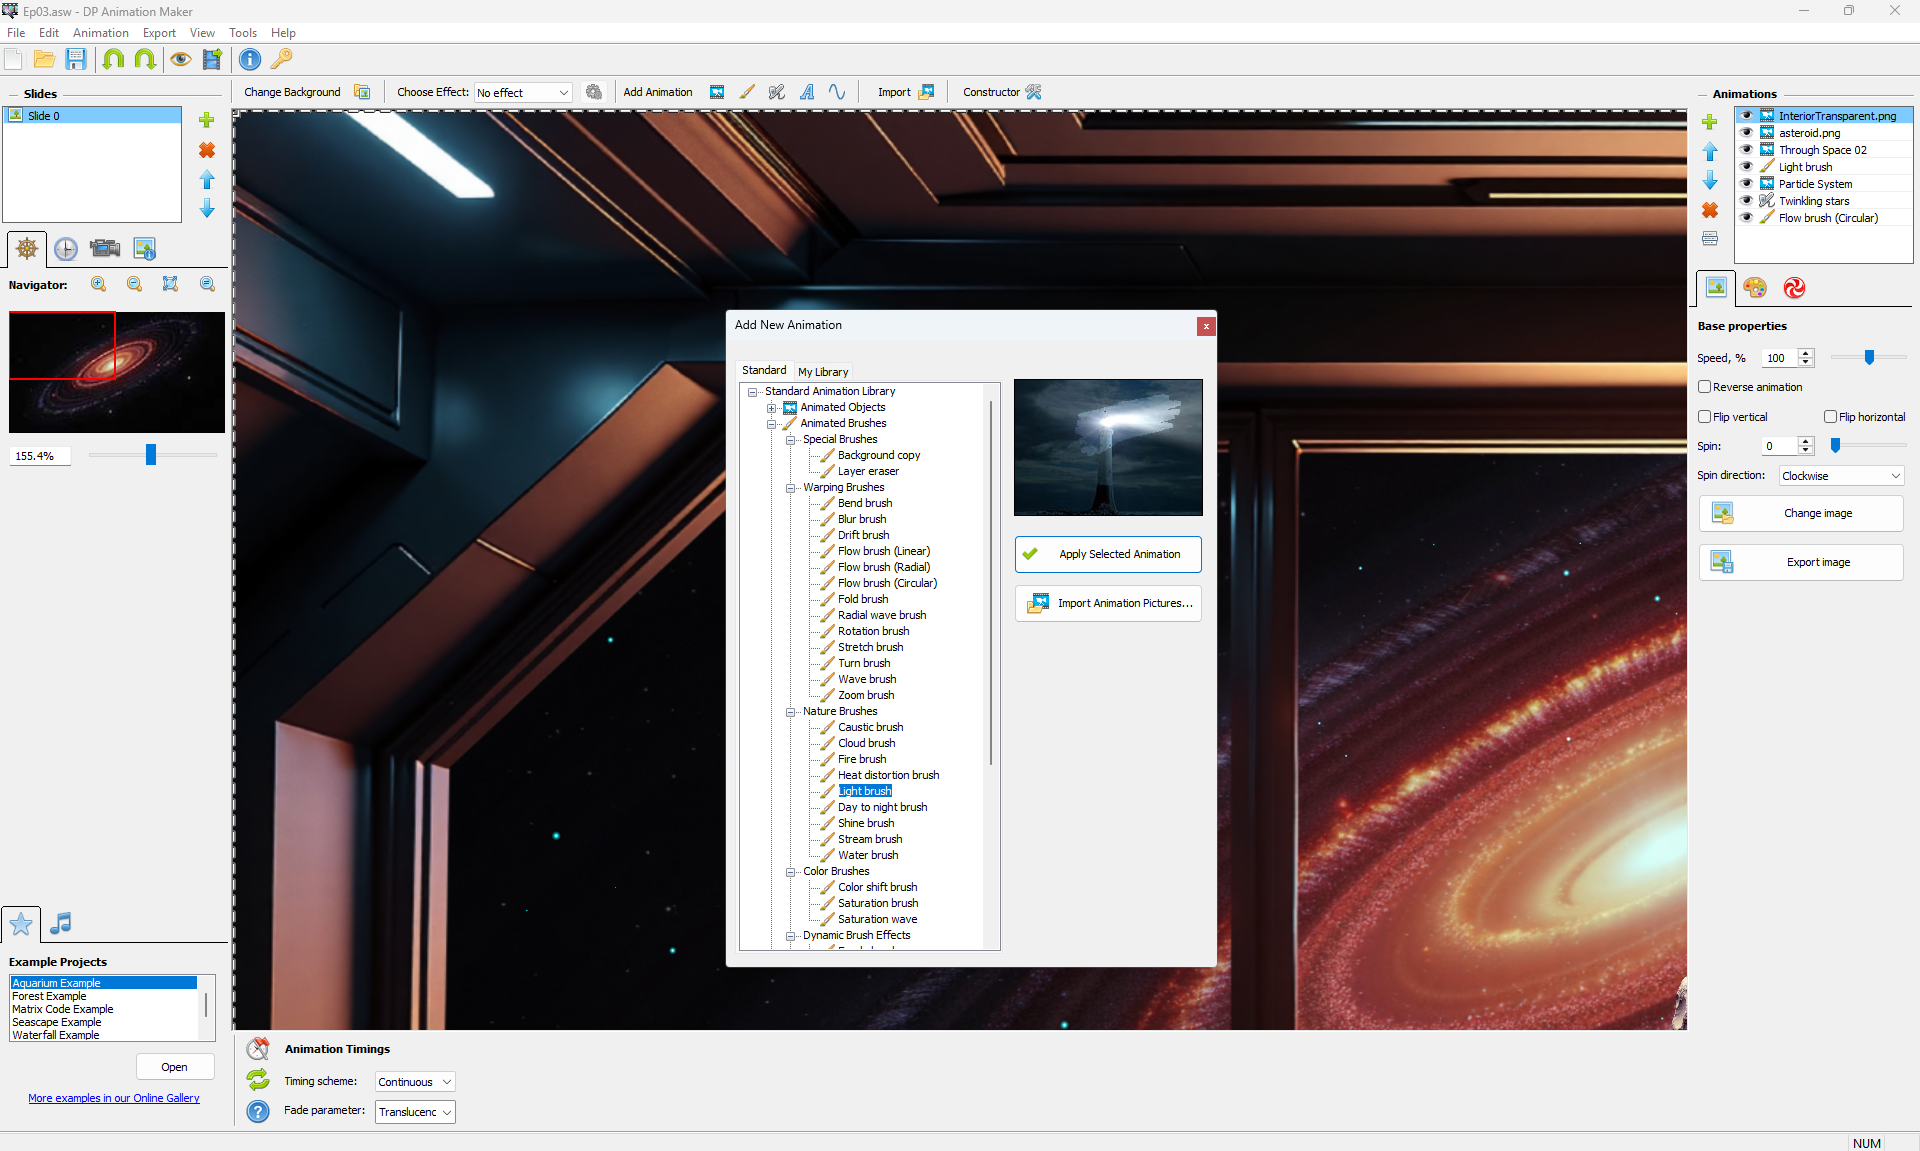Click the red delete animation X icon

[1710, 210]
